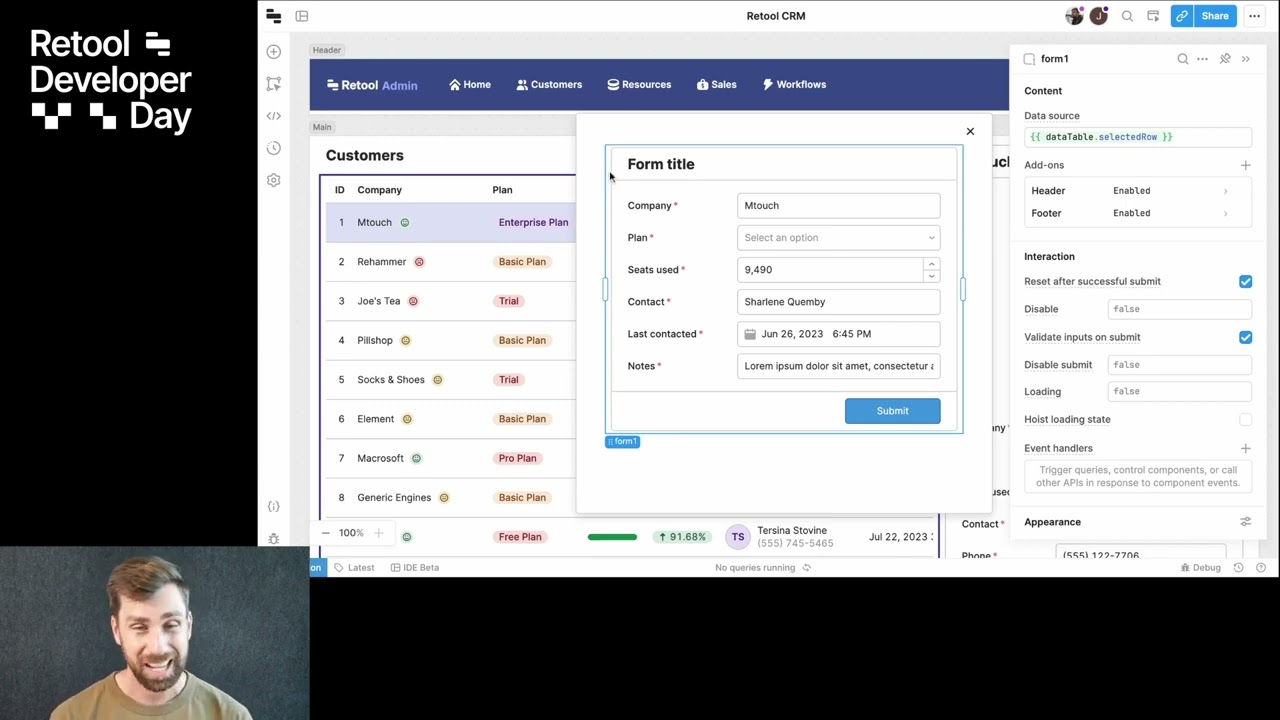Pin the form1 inspector panel
This screenshot has width=1280, height=720.
1225,59
